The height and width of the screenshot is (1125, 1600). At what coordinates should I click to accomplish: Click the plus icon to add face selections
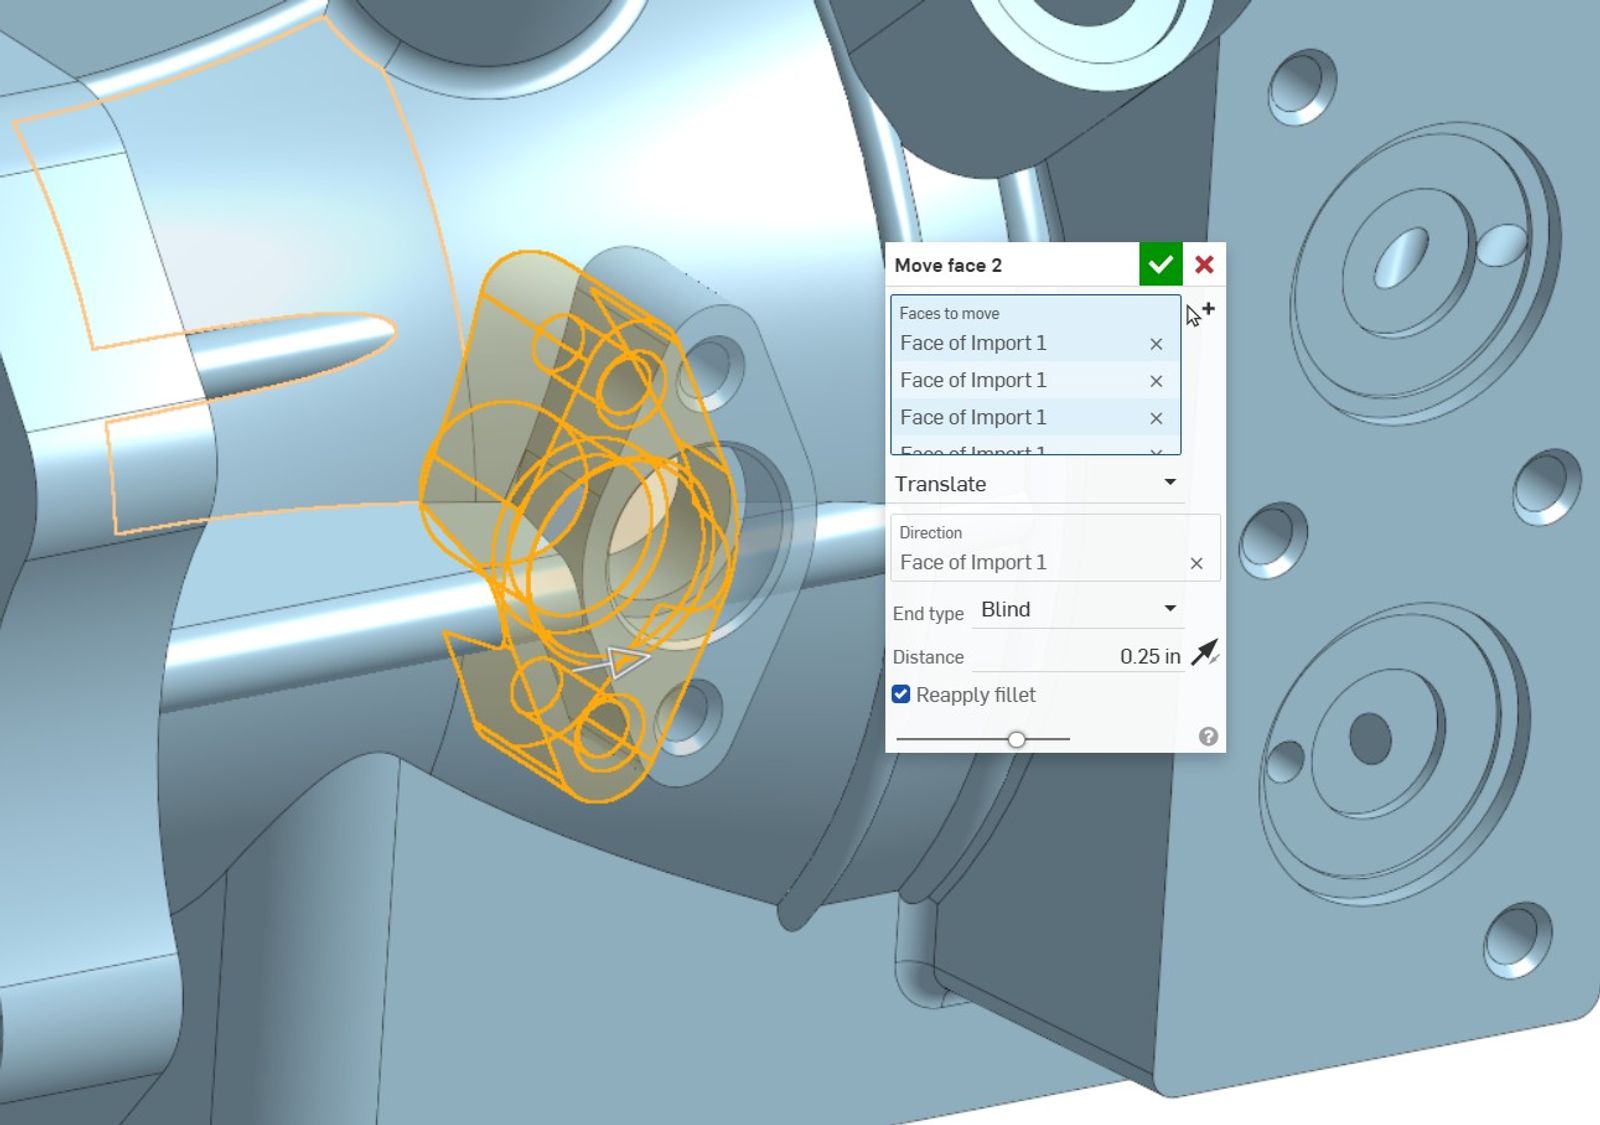(x=1210, y=309)
